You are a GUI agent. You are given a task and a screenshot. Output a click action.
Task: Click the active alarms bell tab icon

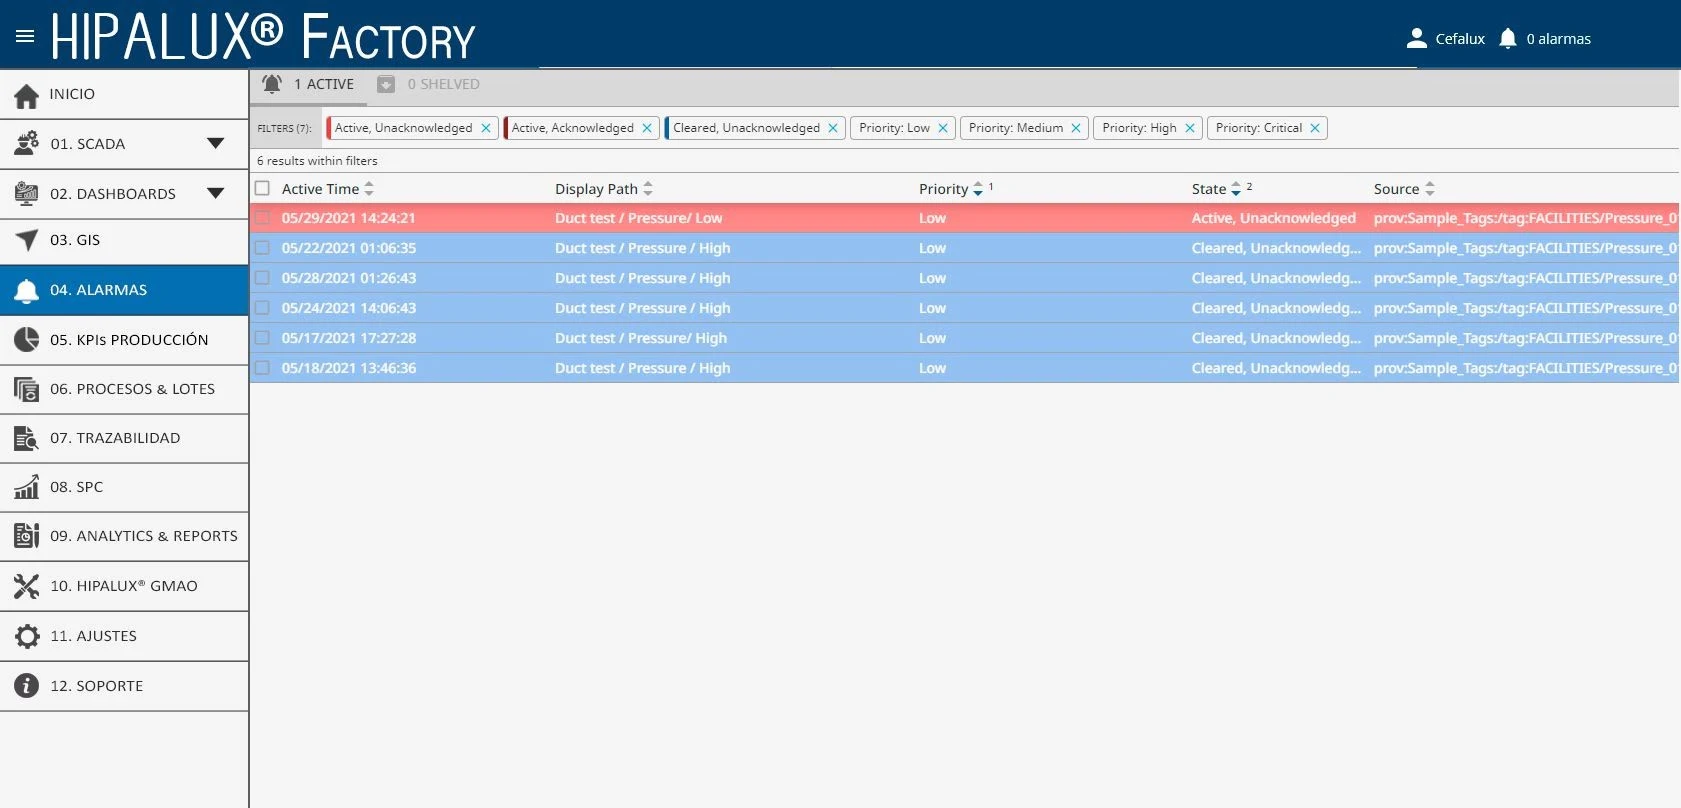coord(272,84)
